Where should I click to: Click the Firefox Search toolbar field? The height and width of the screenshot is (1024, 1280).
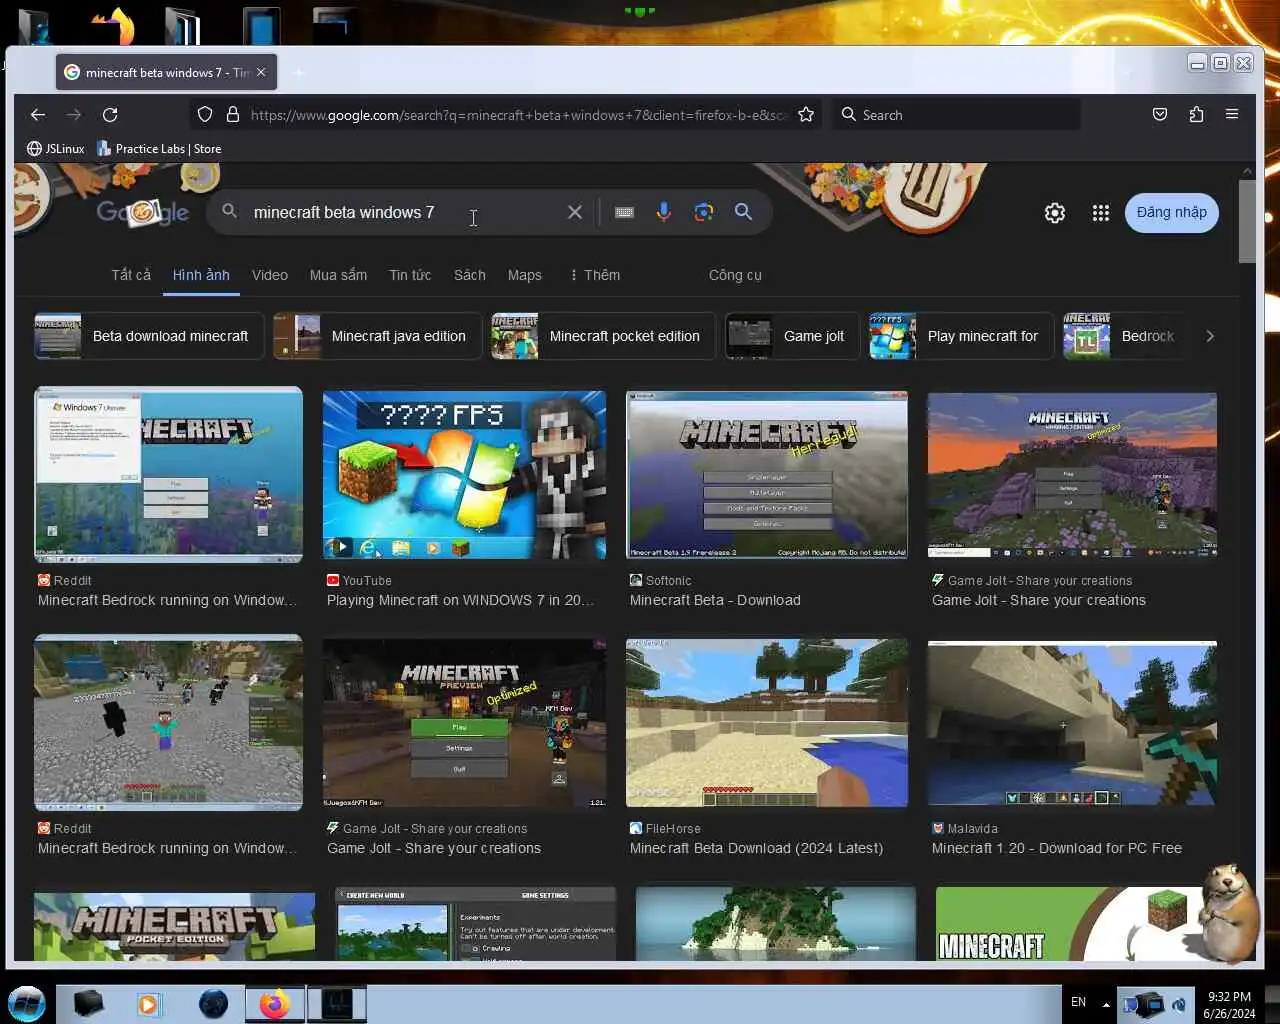click(x=958, y=115)
